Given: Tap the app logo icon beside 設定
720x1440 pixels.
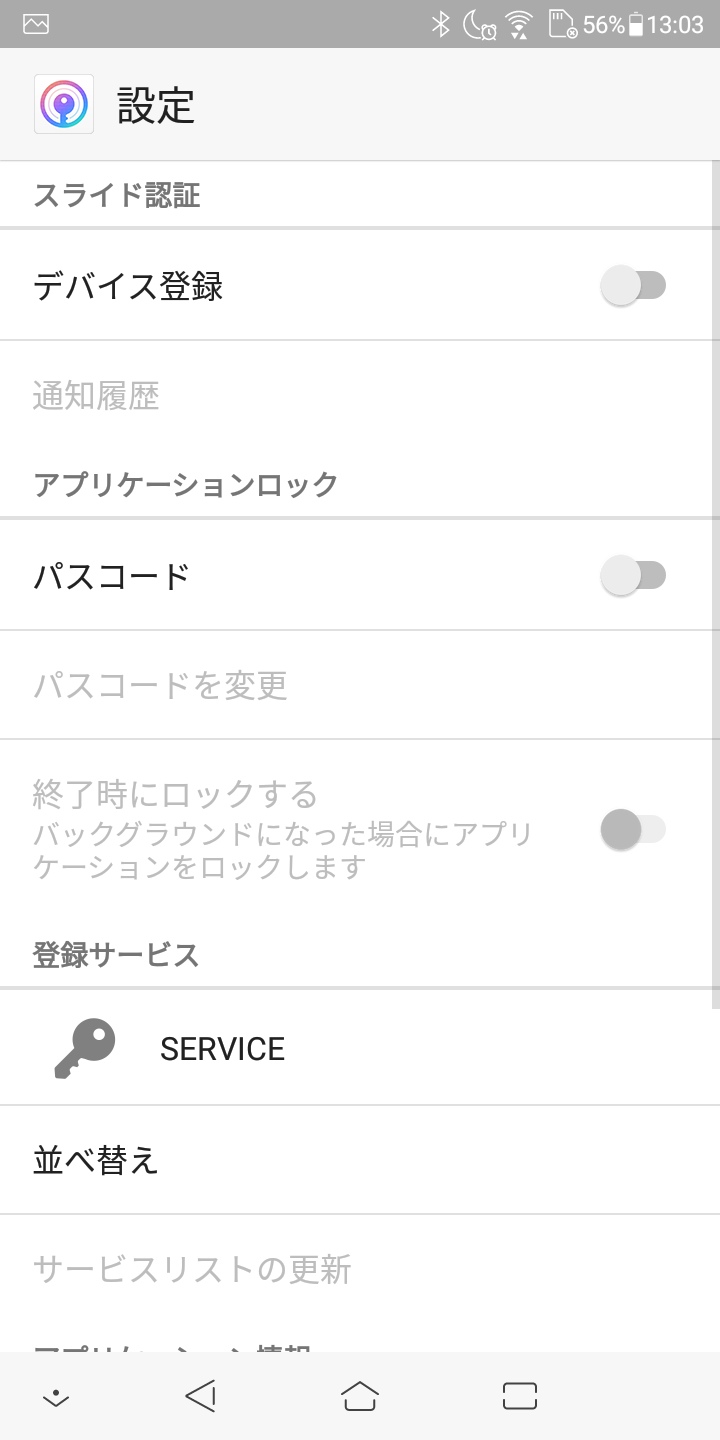Looking at the screenshot, I should 64,104.
